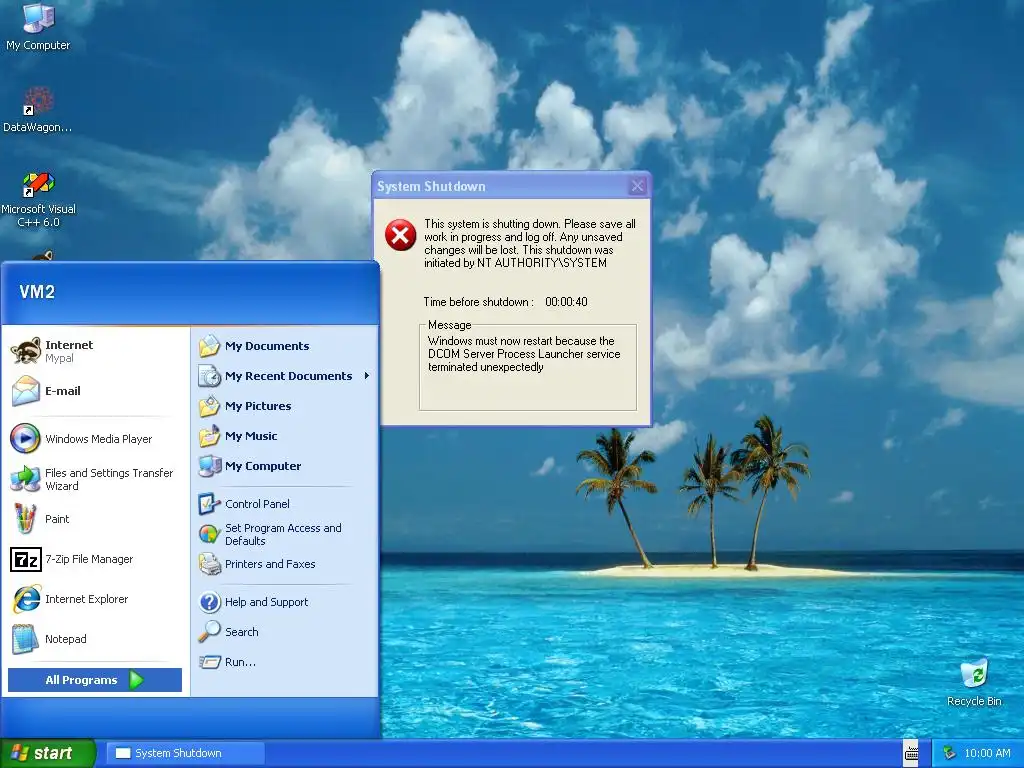This screenshot has height=768, width=1024.
Task: Open Control Panel text entry
Action: (x=257, y=504)
